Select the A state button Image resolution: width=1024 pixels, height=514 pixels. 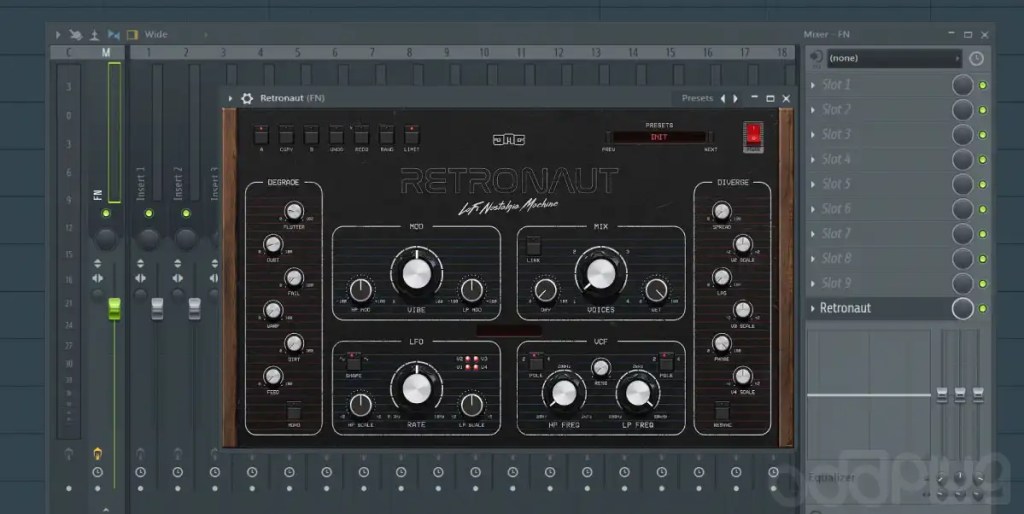[261, 135]
